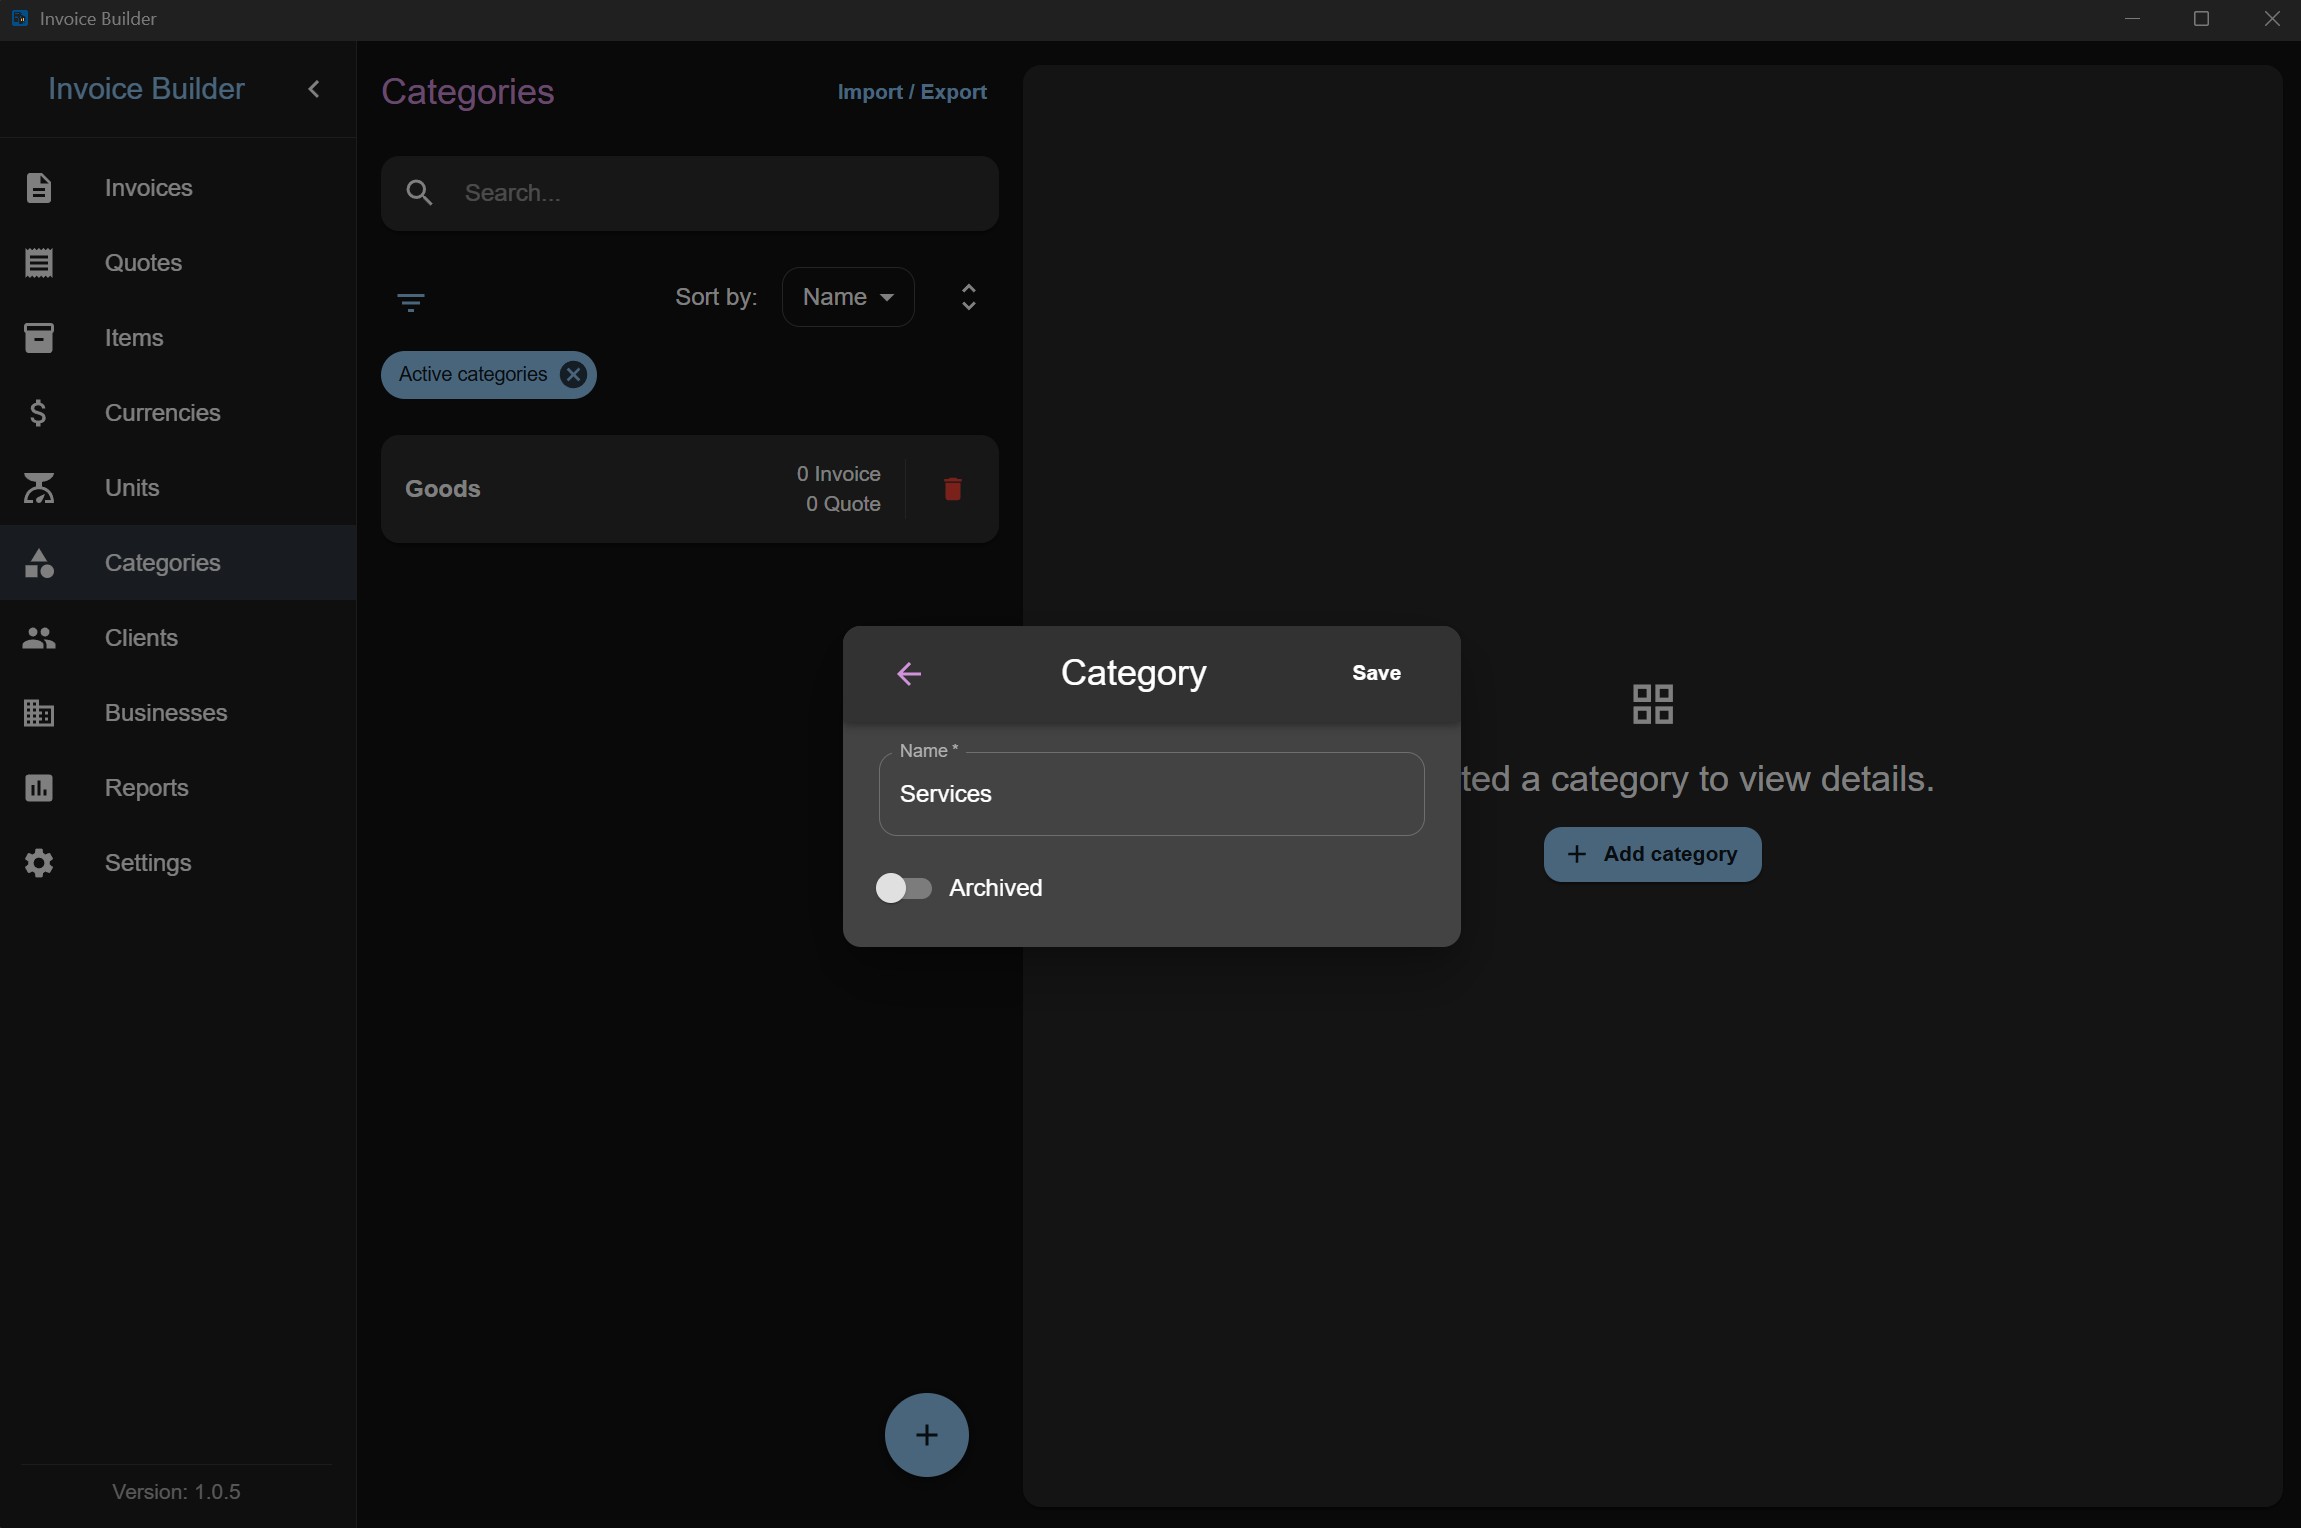Click the Version: 1.0.5 text

tap(176, 1492)
